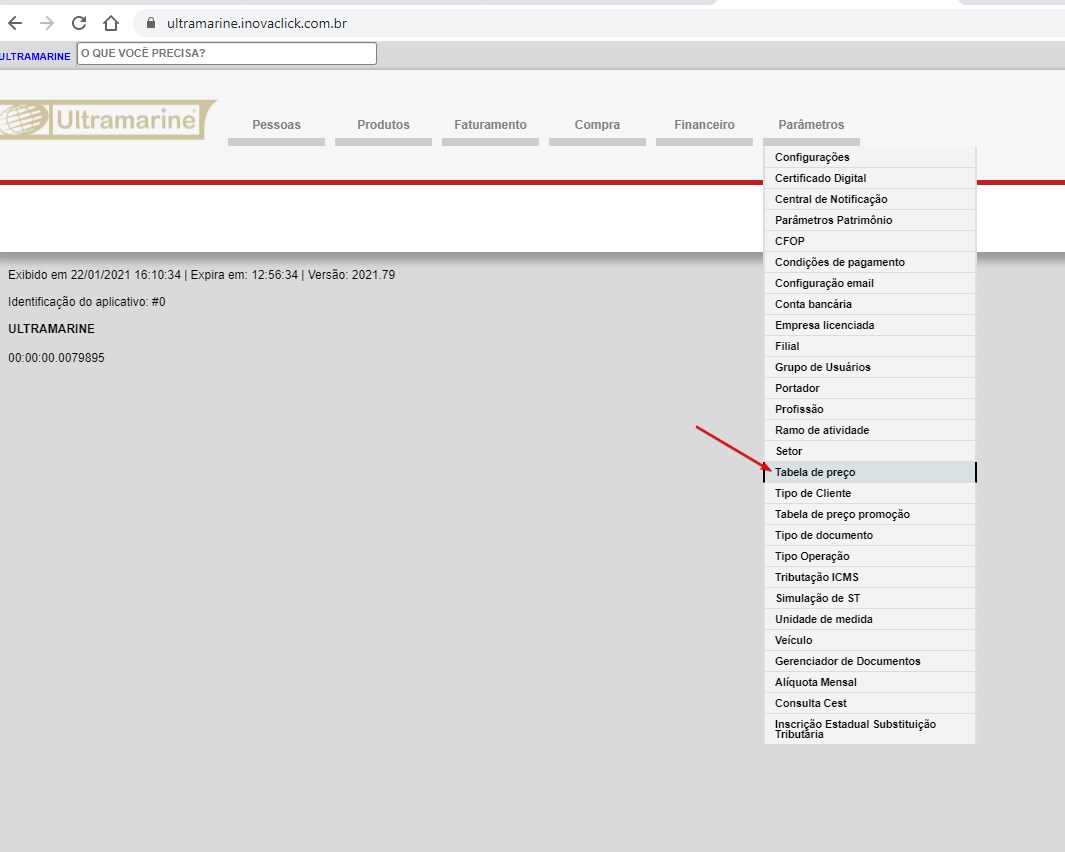Image resolution: width=1065 pixels, height=852 pixels.
Task: Open the Faturamento menu
Action: coord(490,125)
